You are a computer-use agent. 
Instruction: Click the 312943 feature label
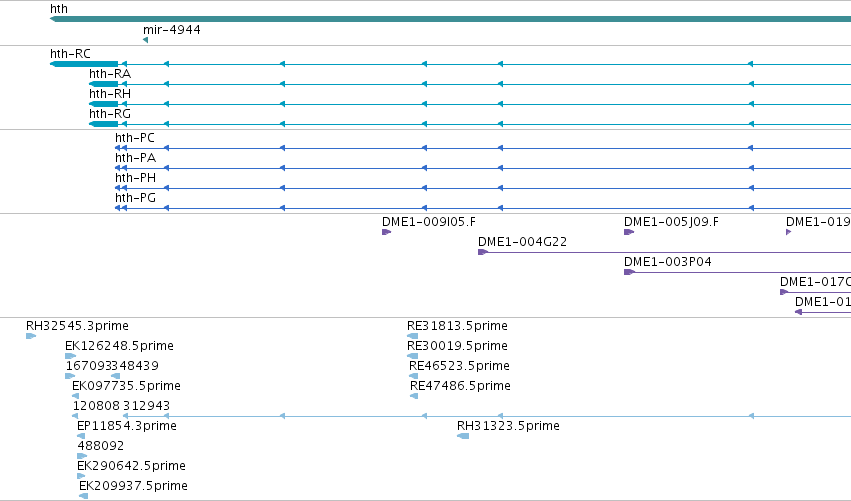(147, 406)
